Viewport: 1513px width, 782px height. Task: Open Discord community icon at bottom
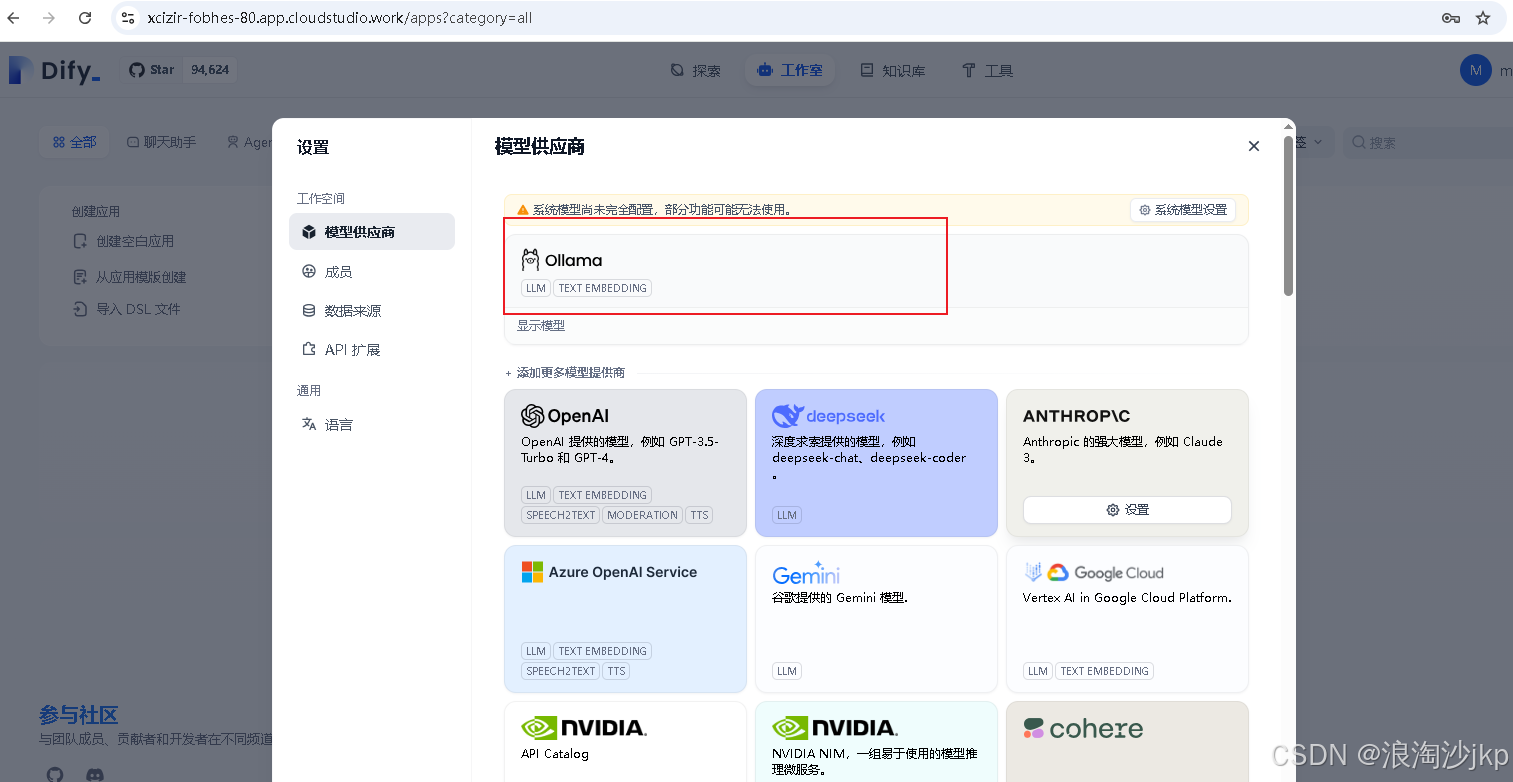pyautogui.click(x=95, y=774)
